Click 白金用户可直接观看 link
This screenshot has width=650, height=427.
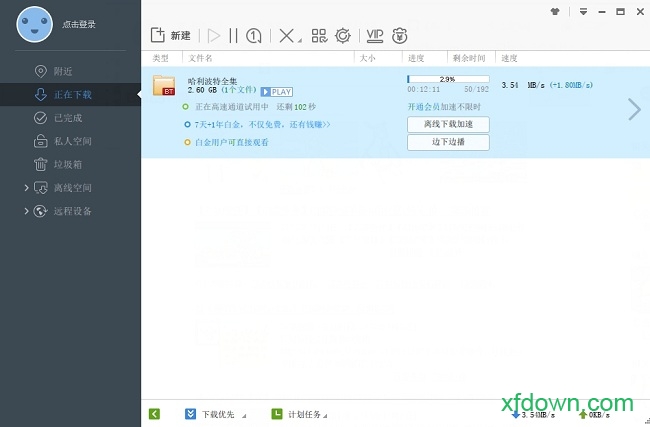pyautogui.click(x=232, y=142)
